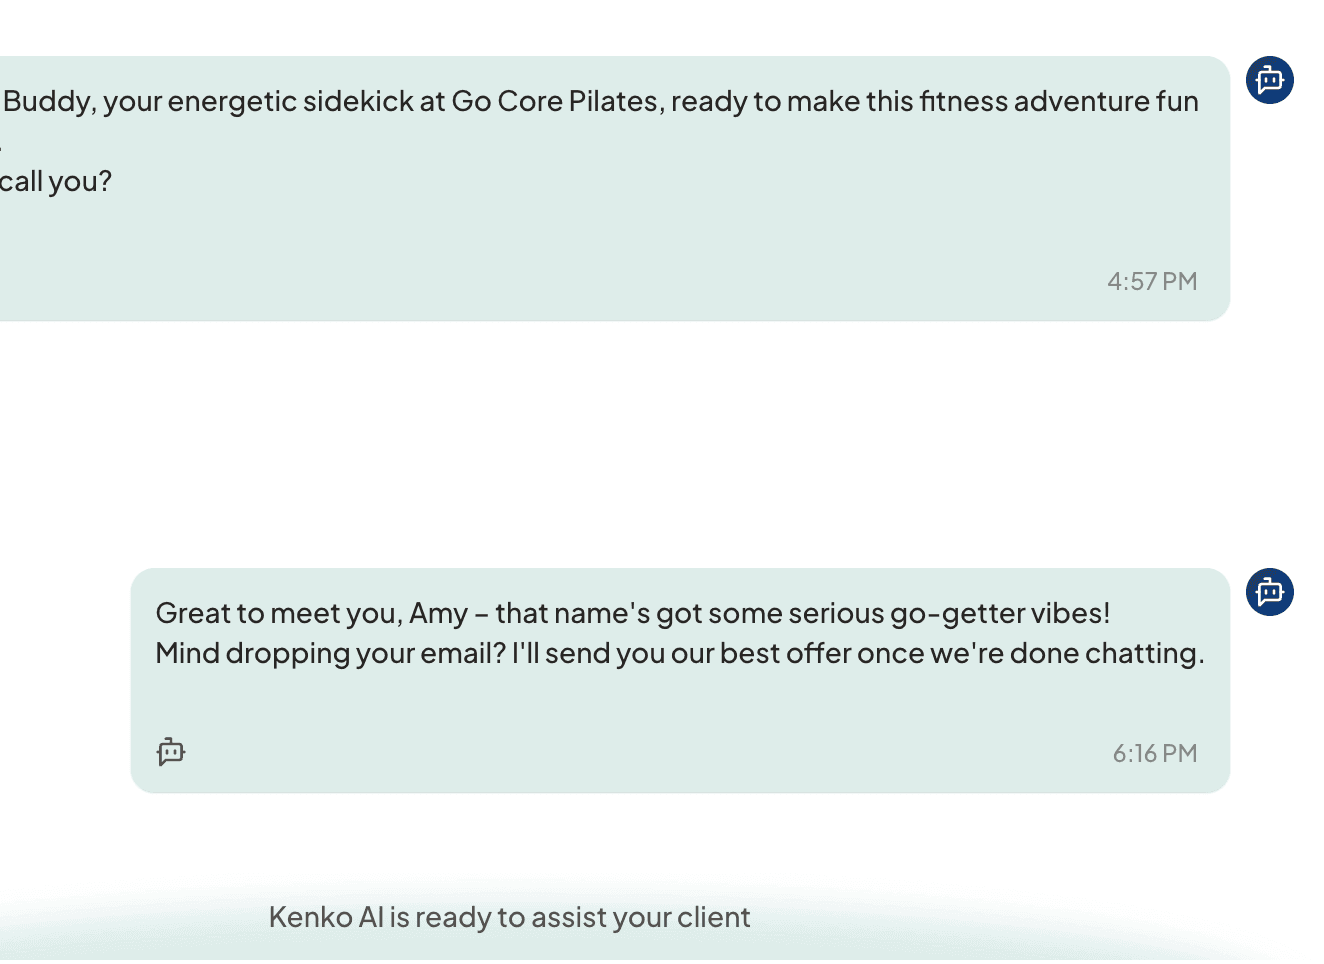Click the small robot icon inside the Amy message
Screen dimensions: 1324x964
point(171,751)
